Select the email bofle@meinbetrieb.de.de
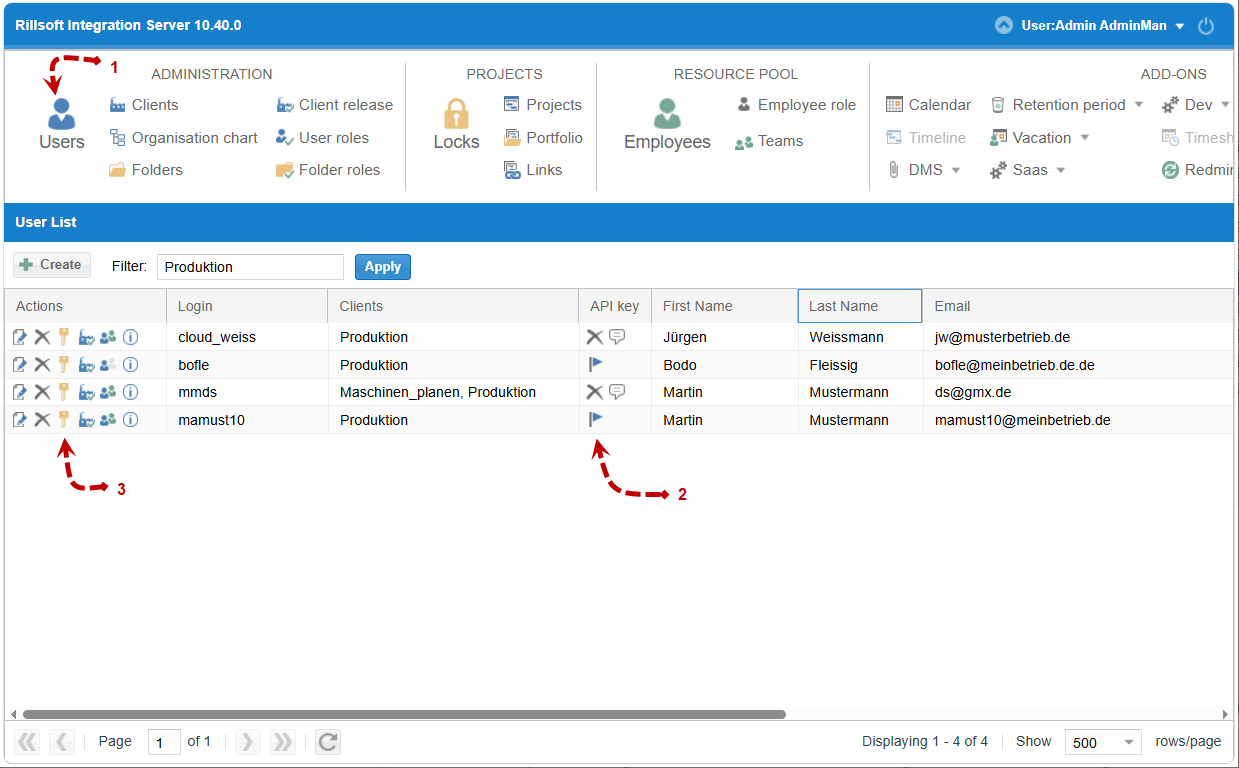The image size is (1239, 768). [x=1015, y=365]
